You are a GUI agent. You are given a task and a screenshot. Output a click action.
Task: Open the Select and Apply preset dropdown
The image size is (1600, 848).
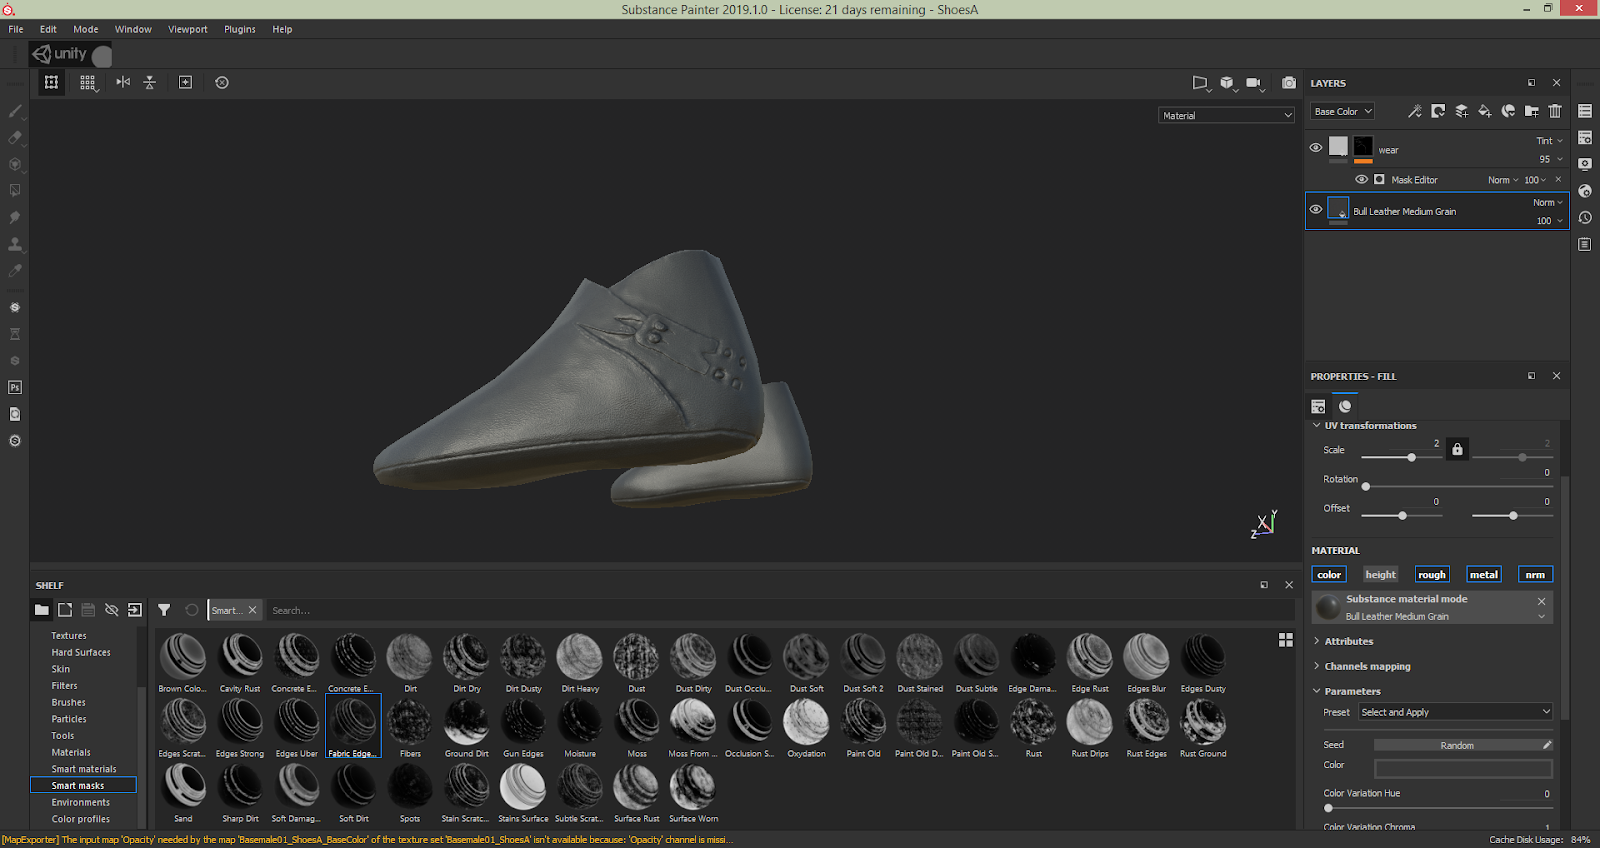(x=1455, y=712)
